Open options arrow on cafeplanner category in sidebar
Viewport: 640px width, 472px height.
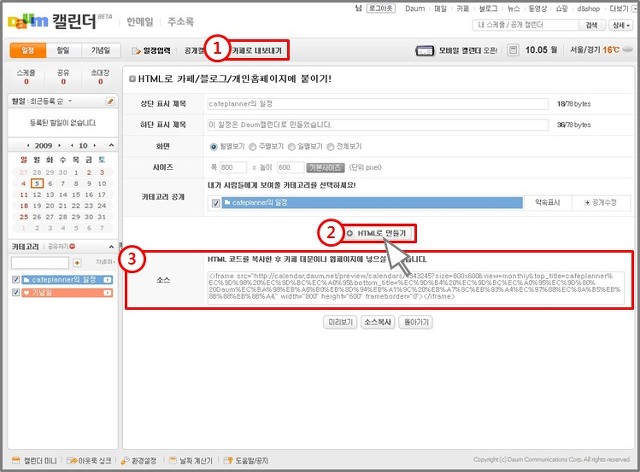click(x=107, y=280)
